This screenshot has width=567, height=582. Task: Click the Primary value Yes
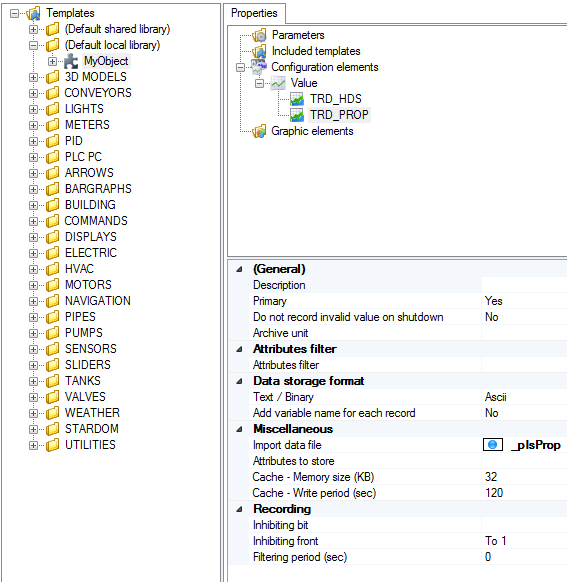[494, 301]
